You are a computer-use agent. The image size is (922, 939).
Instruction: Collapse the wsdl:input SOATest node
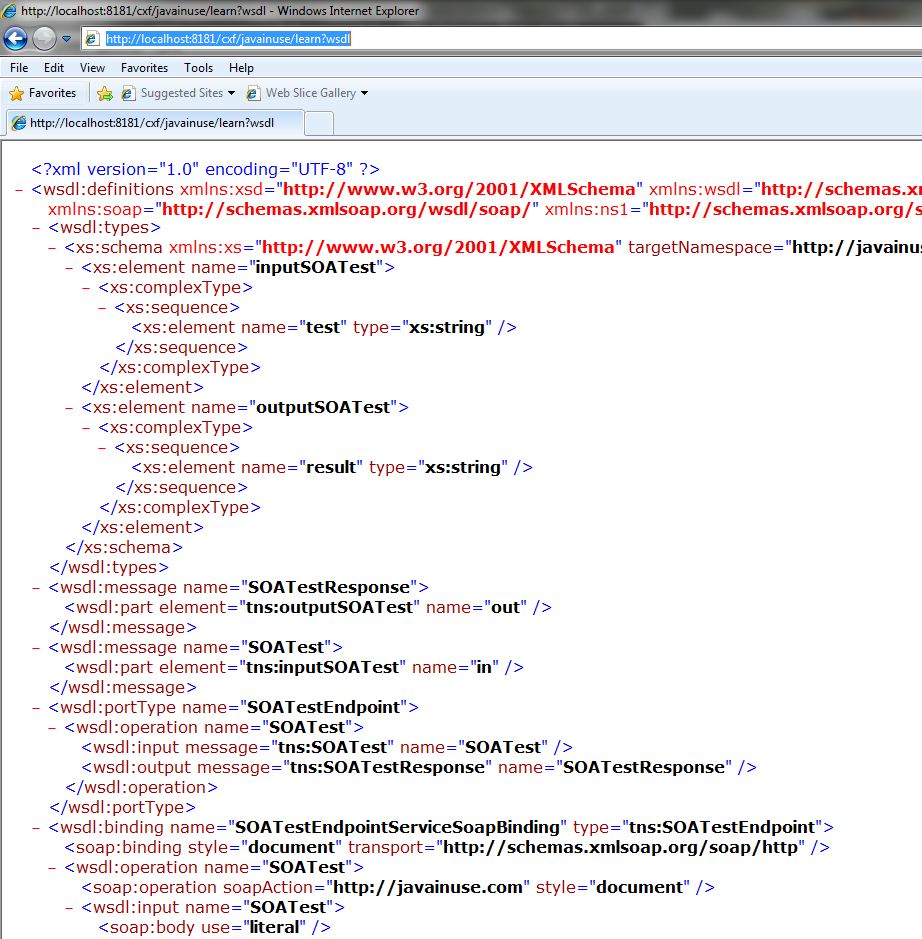[x=69, y=908]
